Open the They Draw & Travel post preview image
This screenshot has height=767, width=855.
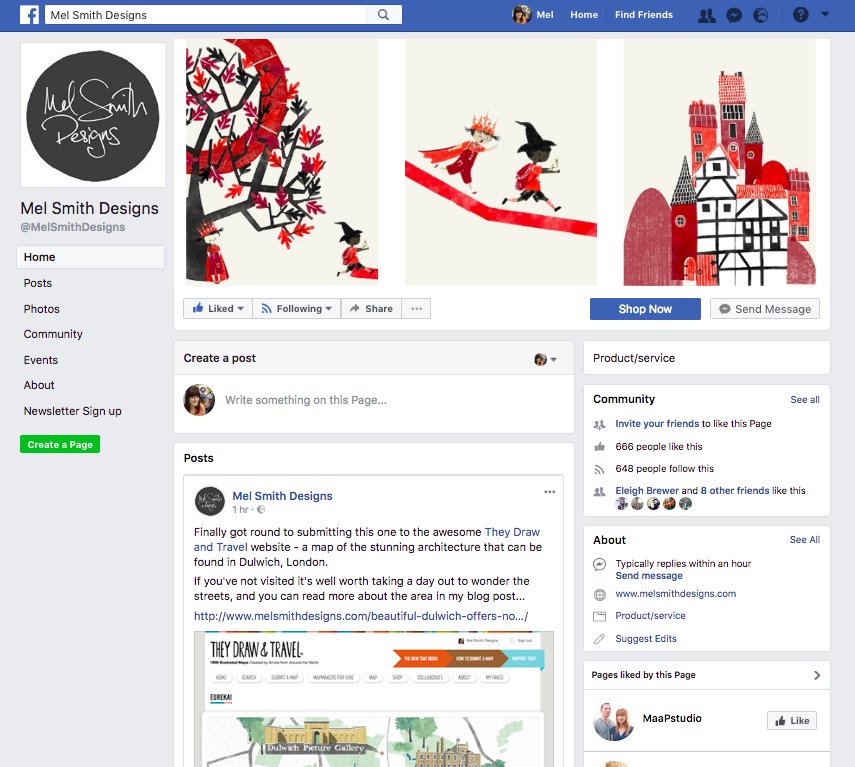pyautogui.click(x=374, y=699)
